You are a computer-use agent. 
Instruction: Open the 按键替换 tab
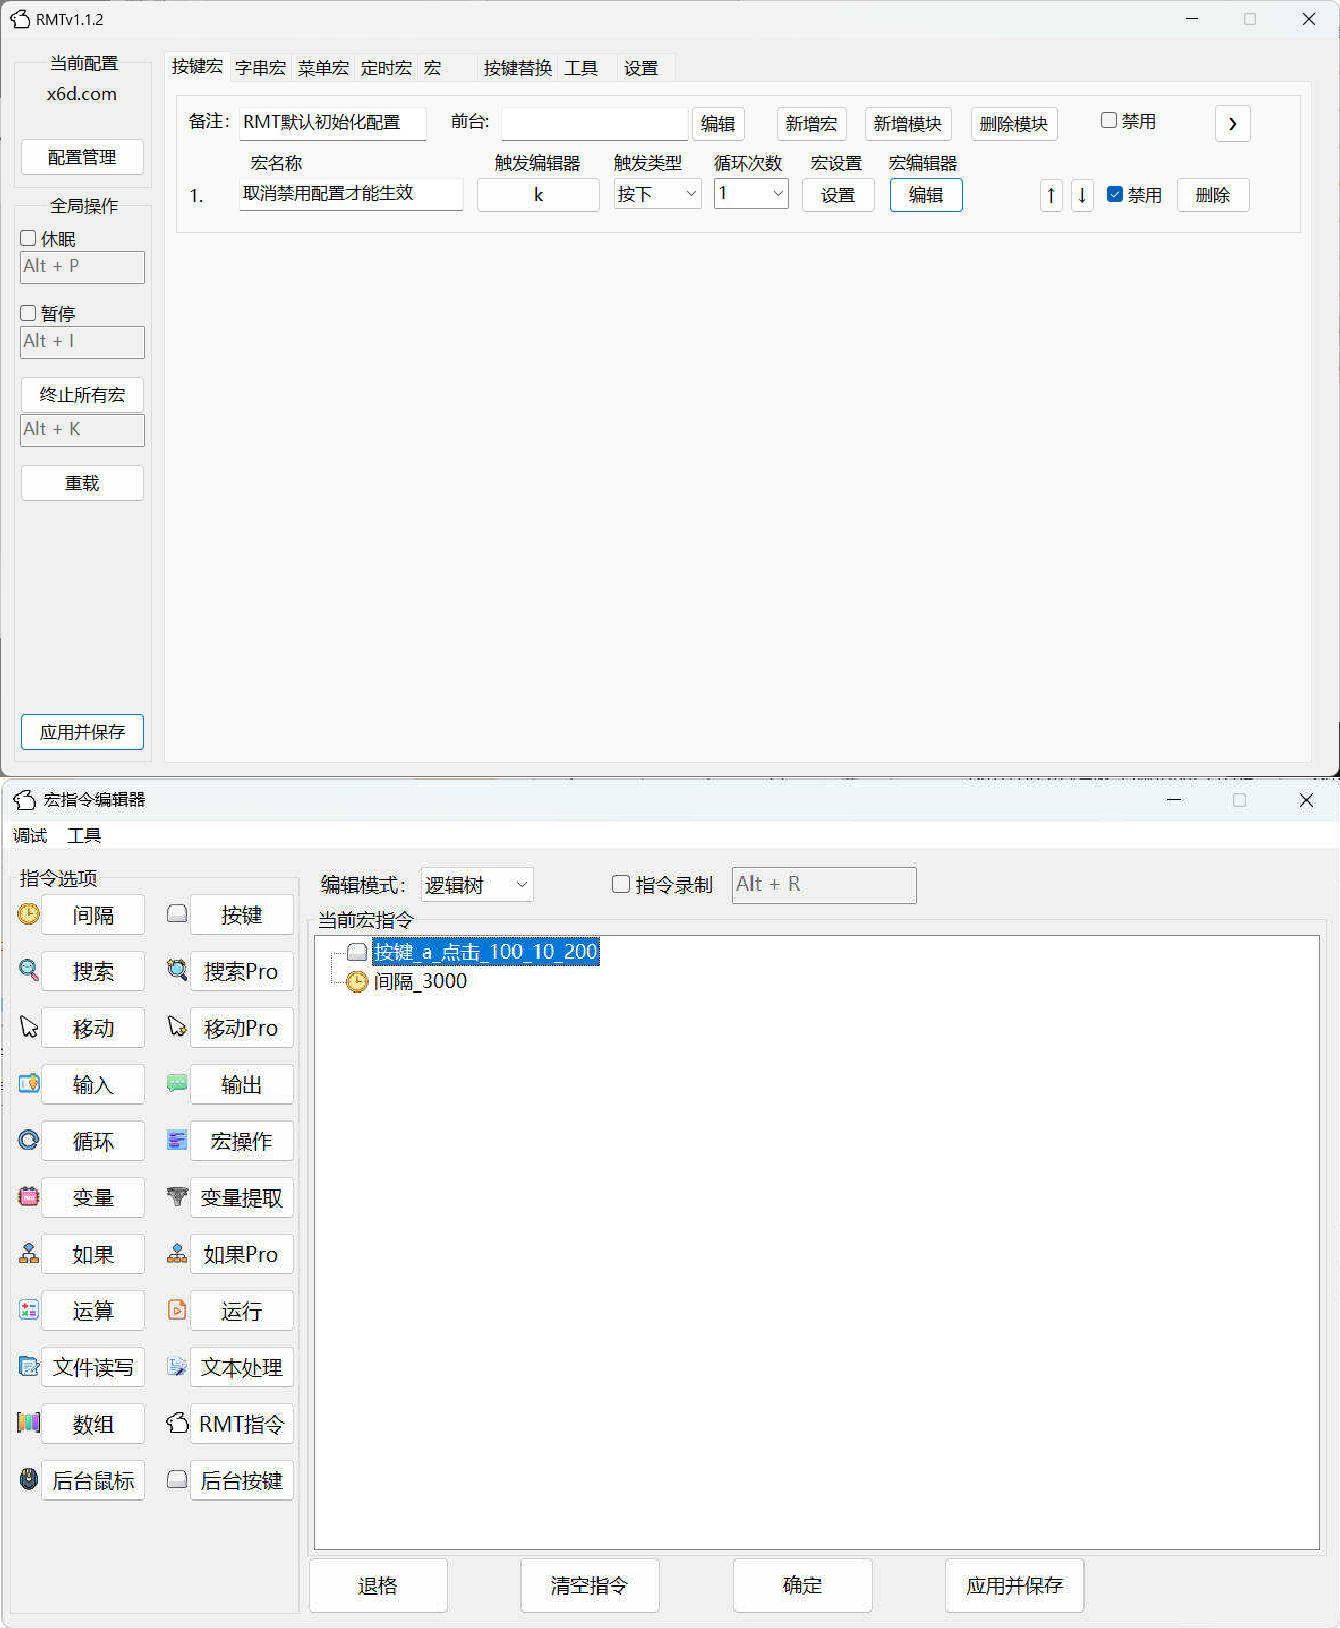click(517, 68)
